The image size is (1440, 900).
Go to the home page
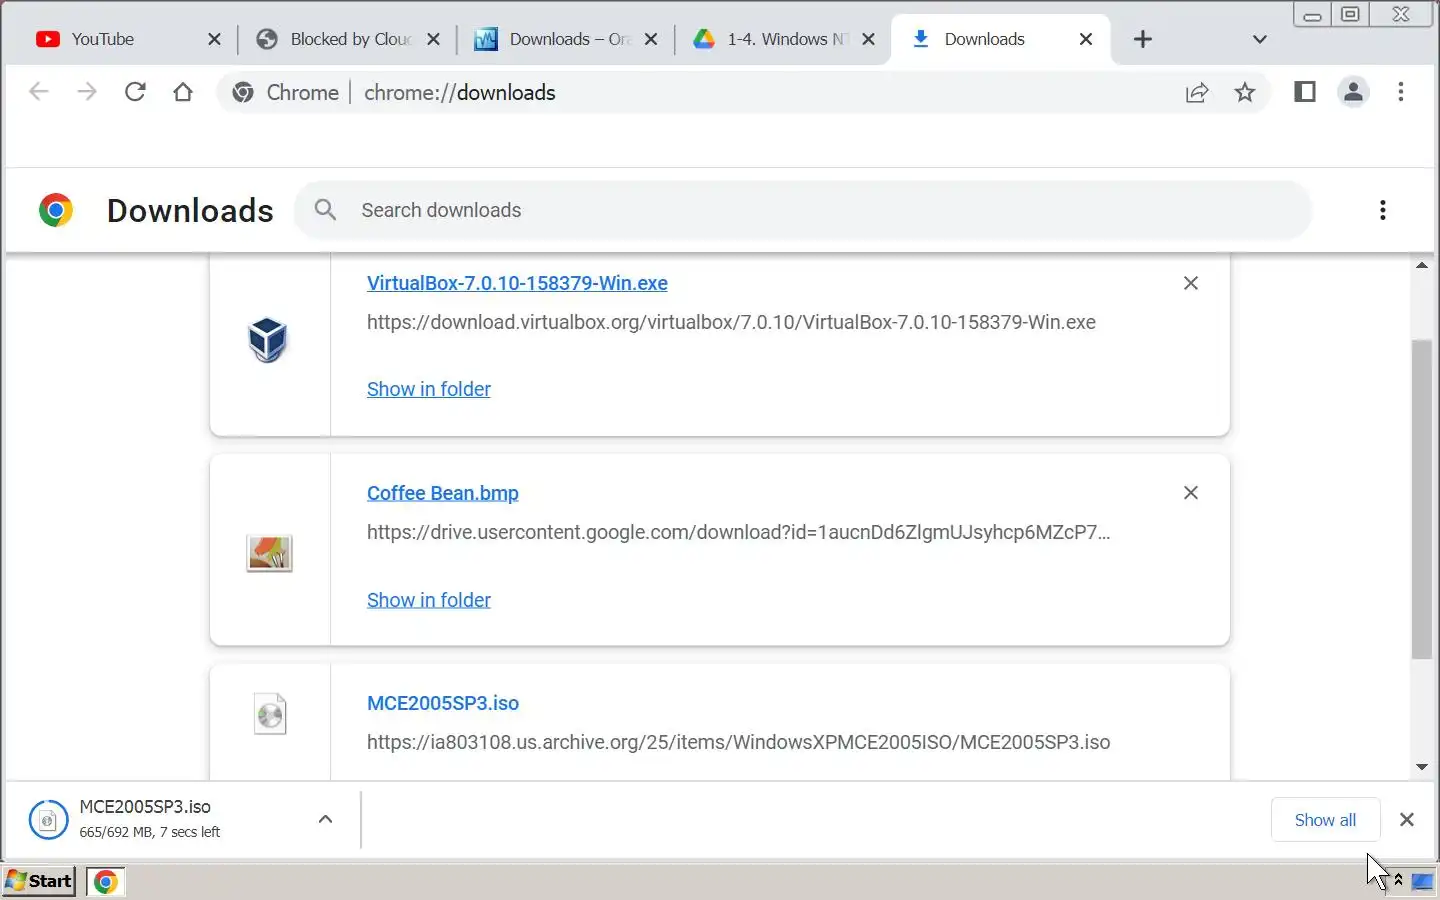183,92
